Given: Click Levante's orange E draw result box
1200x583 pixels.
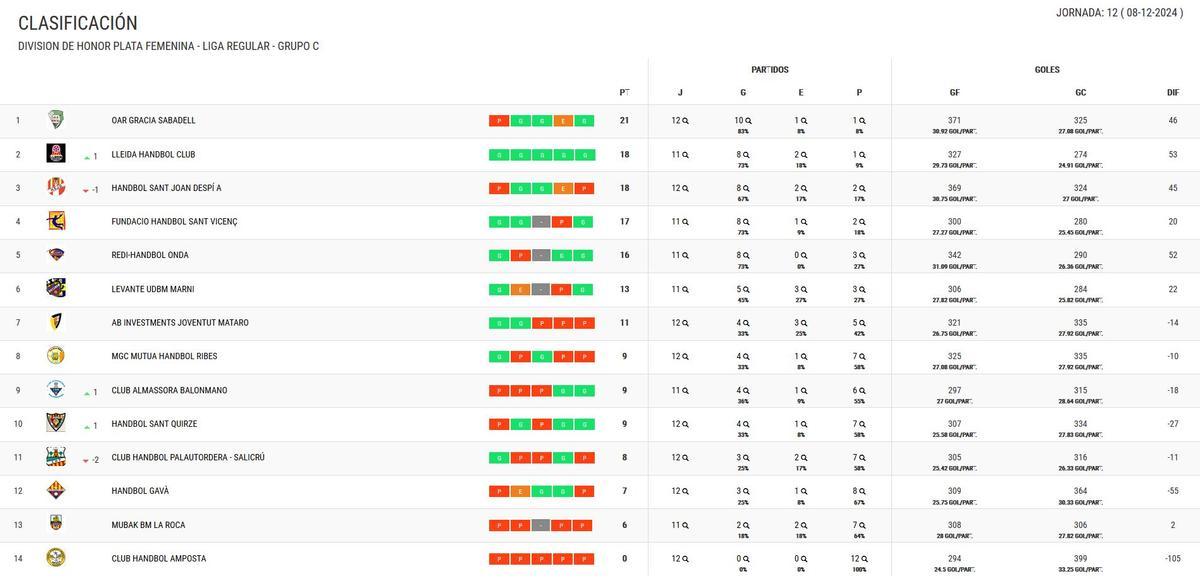Looking at the screenshot, I should pyautogui.click(x=520, y=290).
